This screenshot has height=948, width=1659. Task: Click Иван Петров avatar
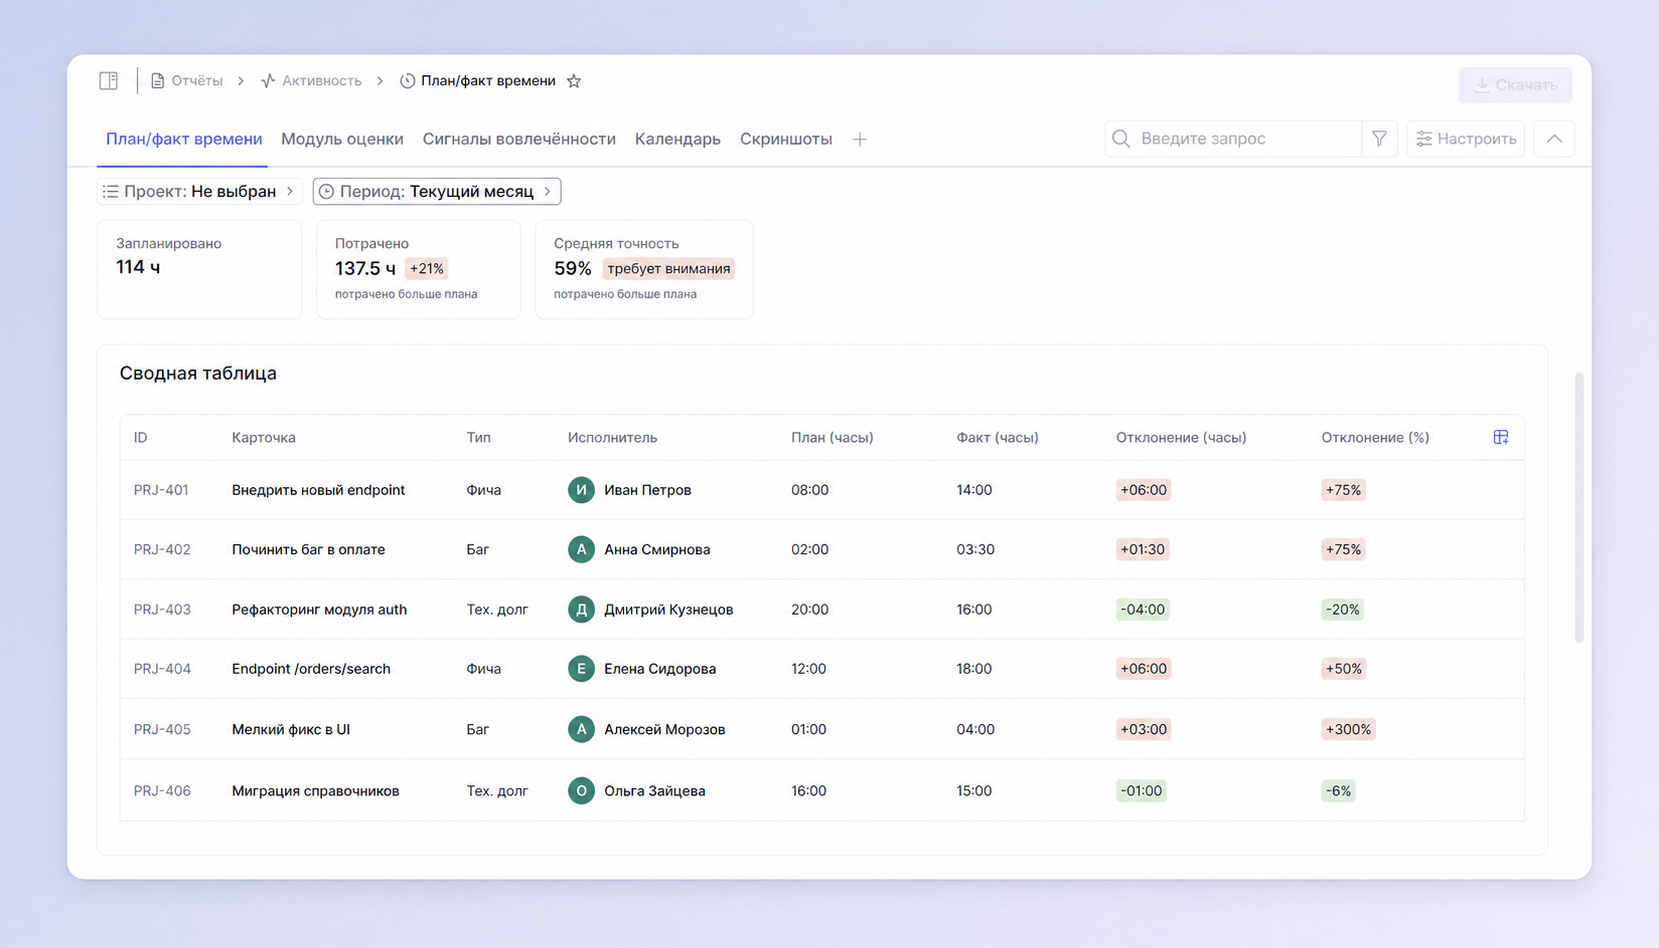581,490
